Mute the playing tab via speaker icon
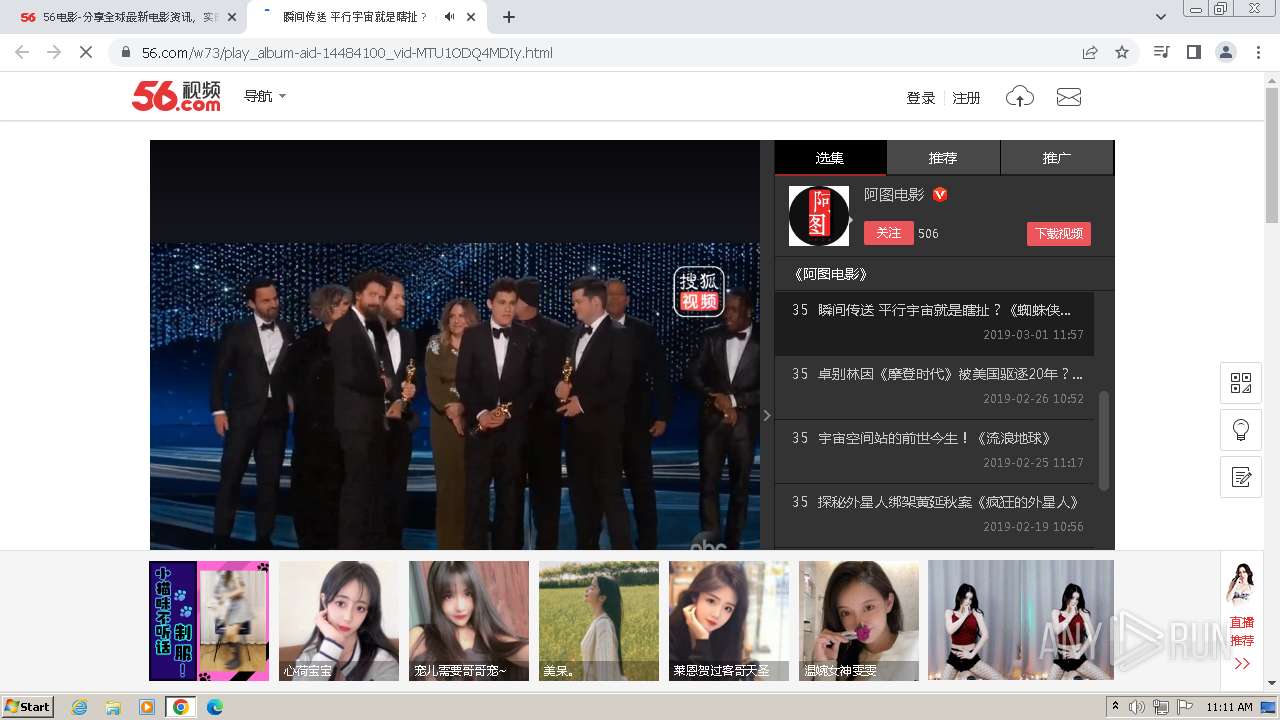 (449, 17)
